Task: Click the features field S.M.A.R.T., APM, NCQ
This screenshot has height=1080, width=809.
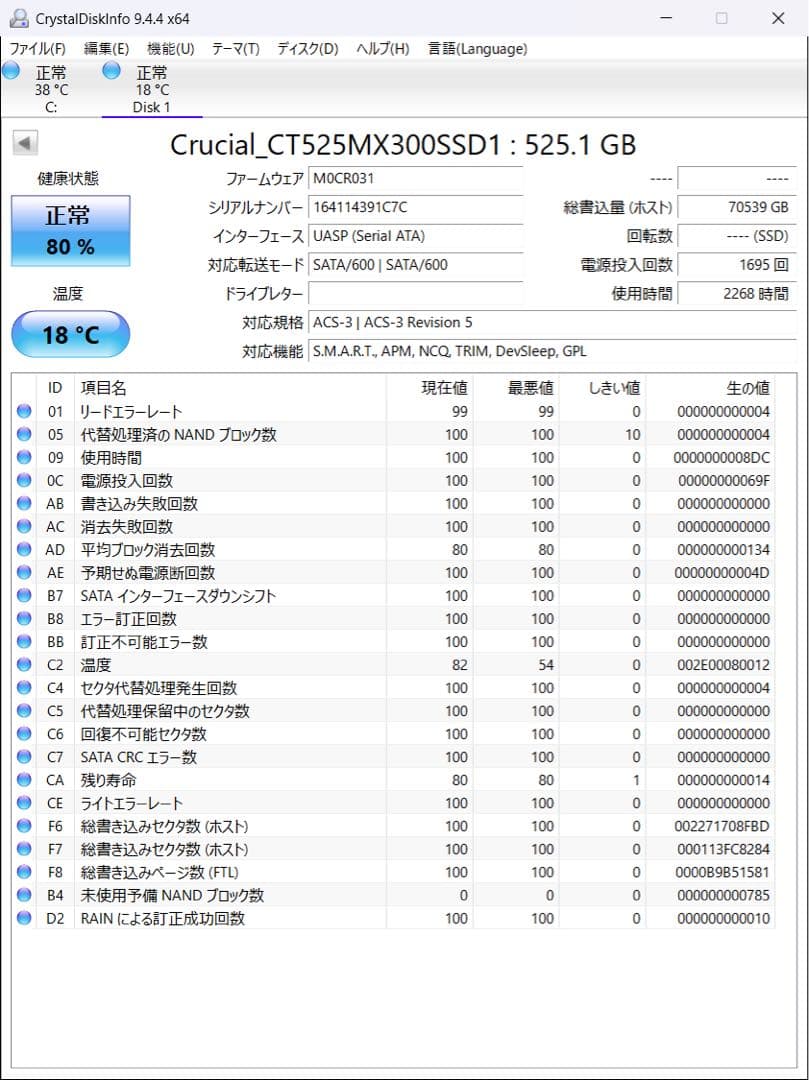Action: point(552,351)
